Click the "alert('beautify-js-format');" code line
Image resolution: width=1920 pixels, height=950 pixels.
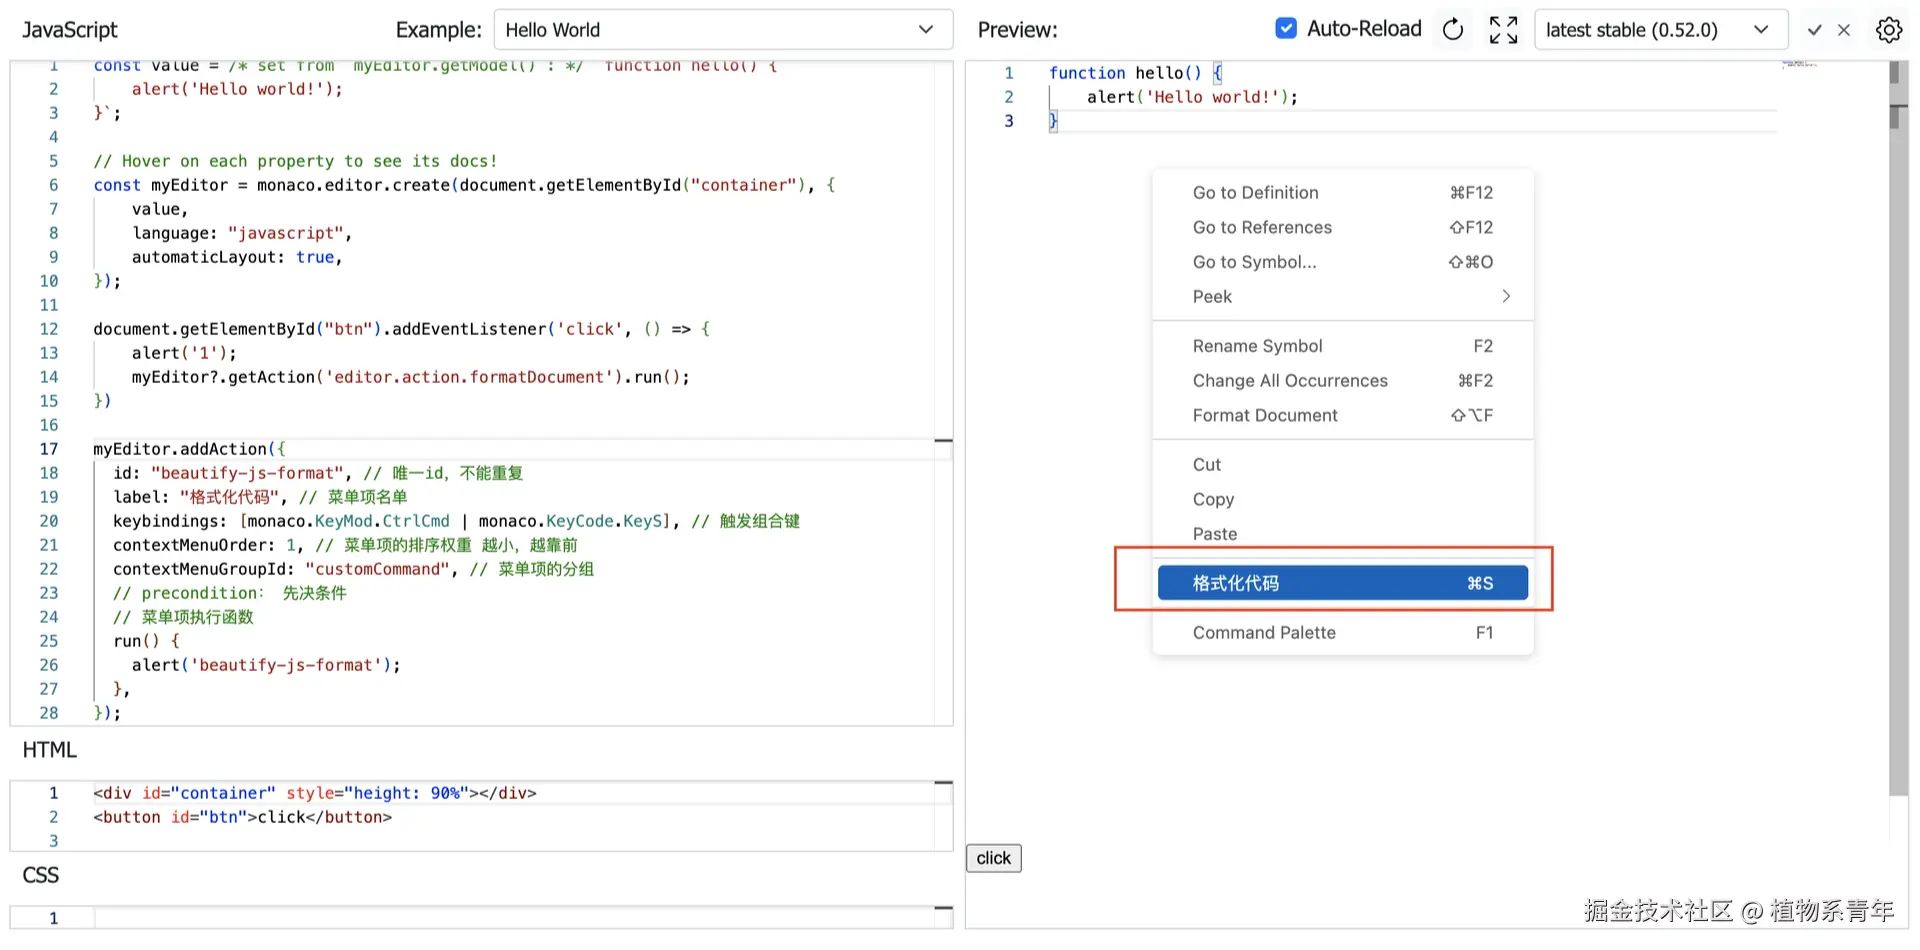tap(266, 665)
